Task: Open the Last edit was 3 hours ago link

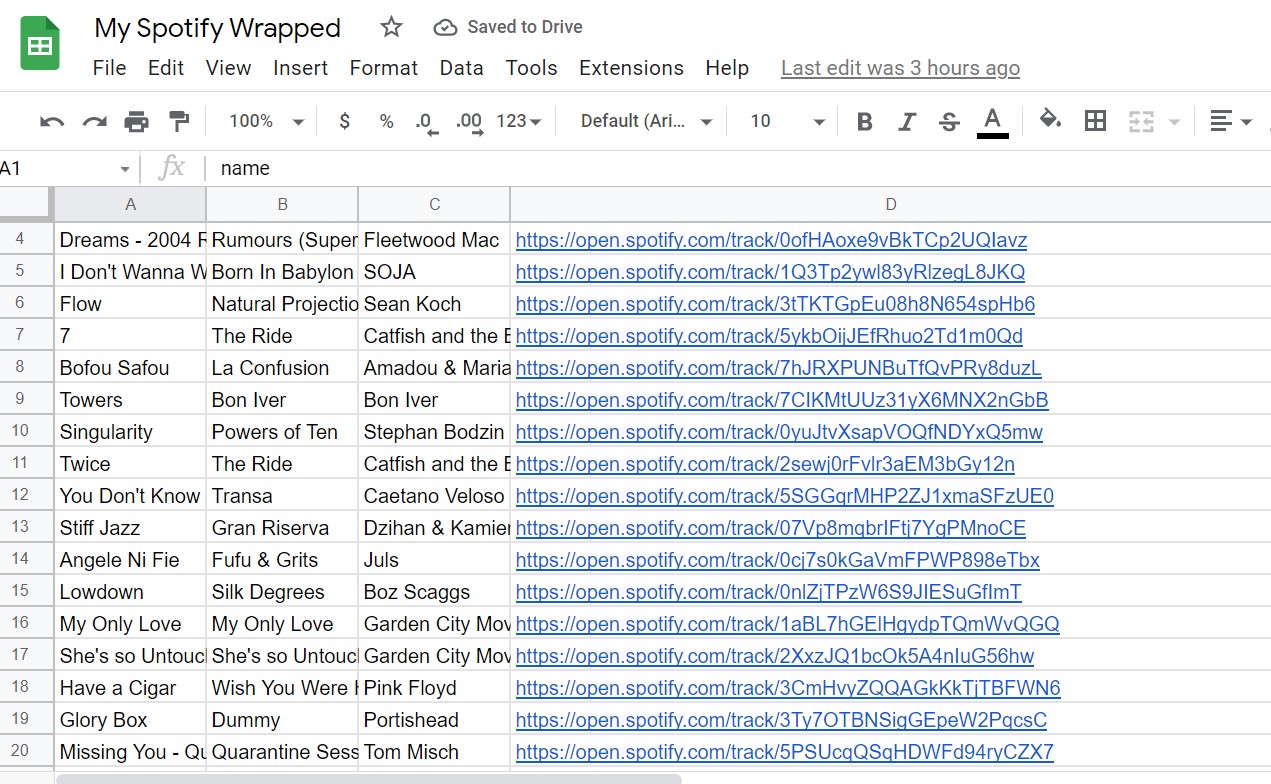Action: tap(900, 68)
